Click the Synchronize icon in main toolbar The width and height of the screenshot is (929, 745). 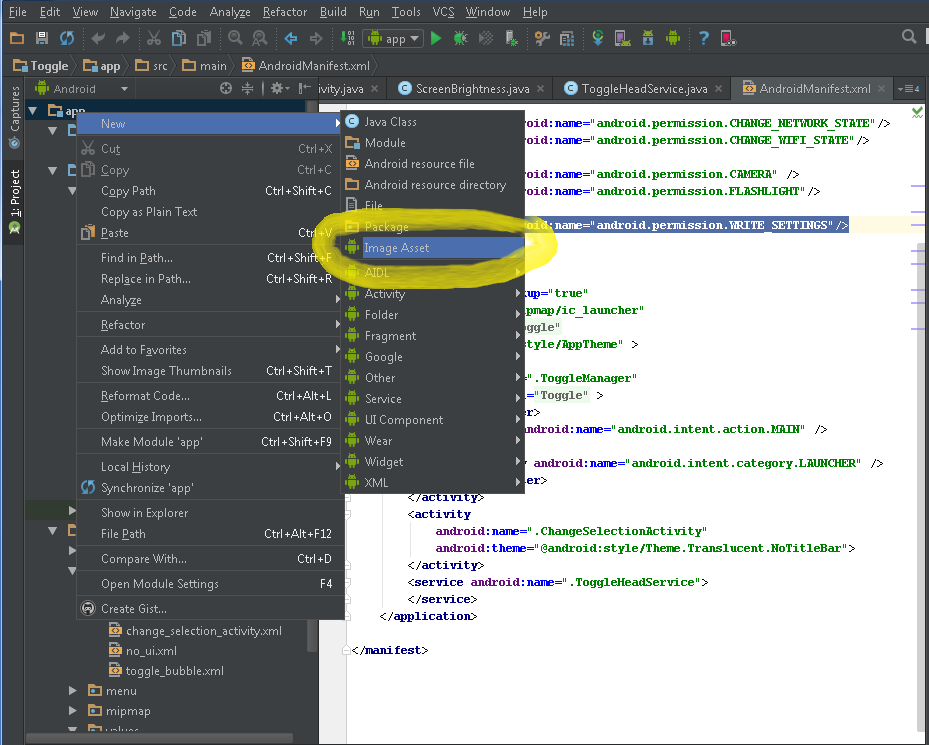click(67, 38)
